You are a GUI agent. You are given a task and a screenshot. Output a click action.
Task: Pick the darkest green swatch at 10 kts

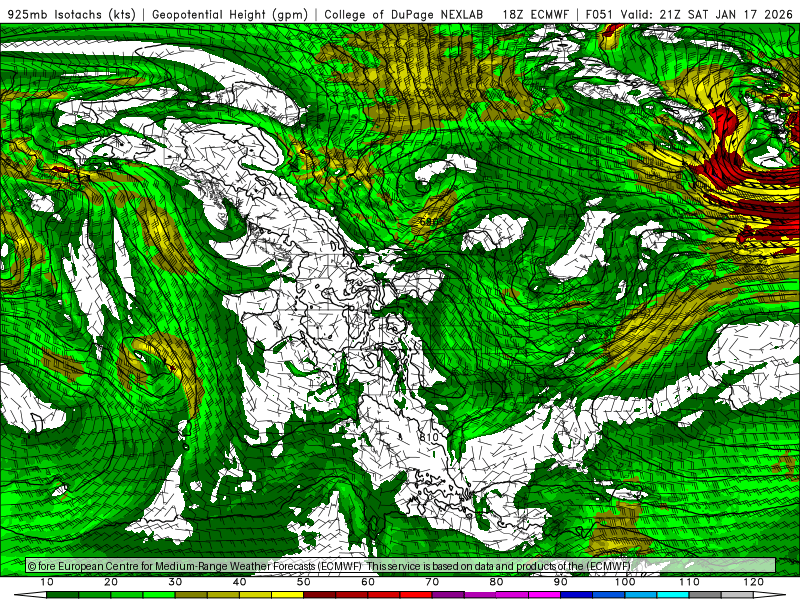coord(62,595)
